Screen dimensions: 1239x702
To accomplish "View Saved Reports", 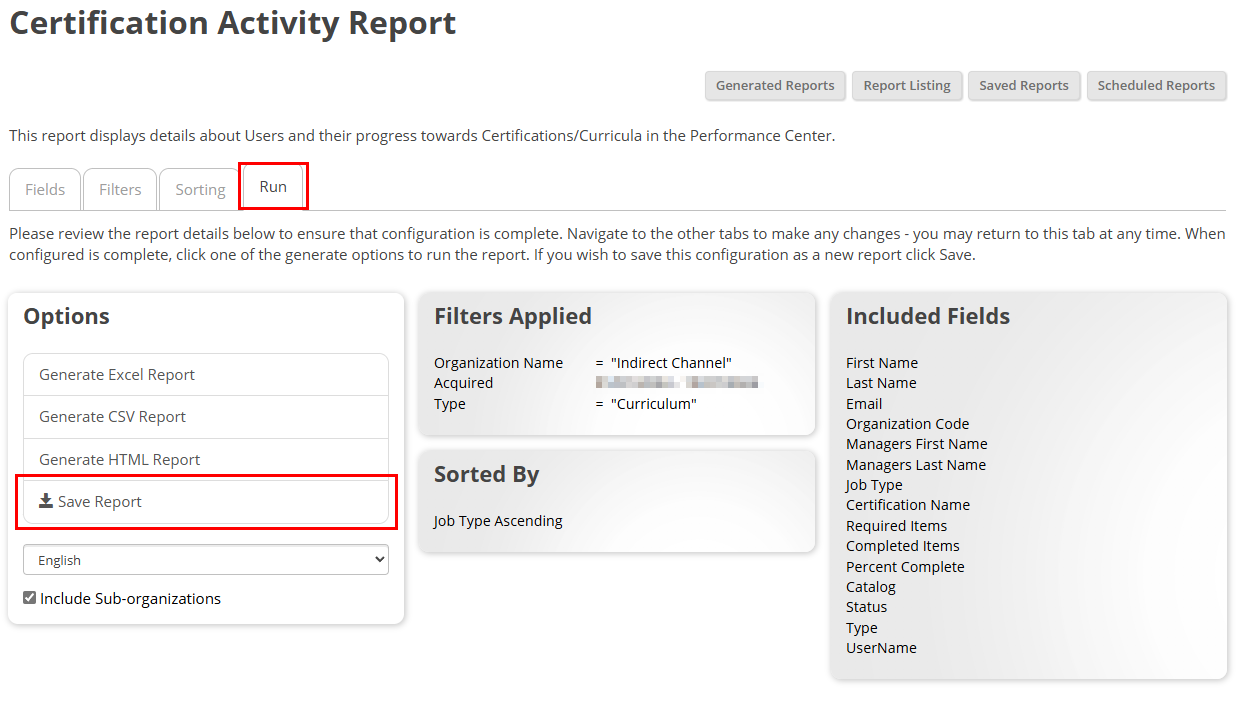I will coord(1023,86).
